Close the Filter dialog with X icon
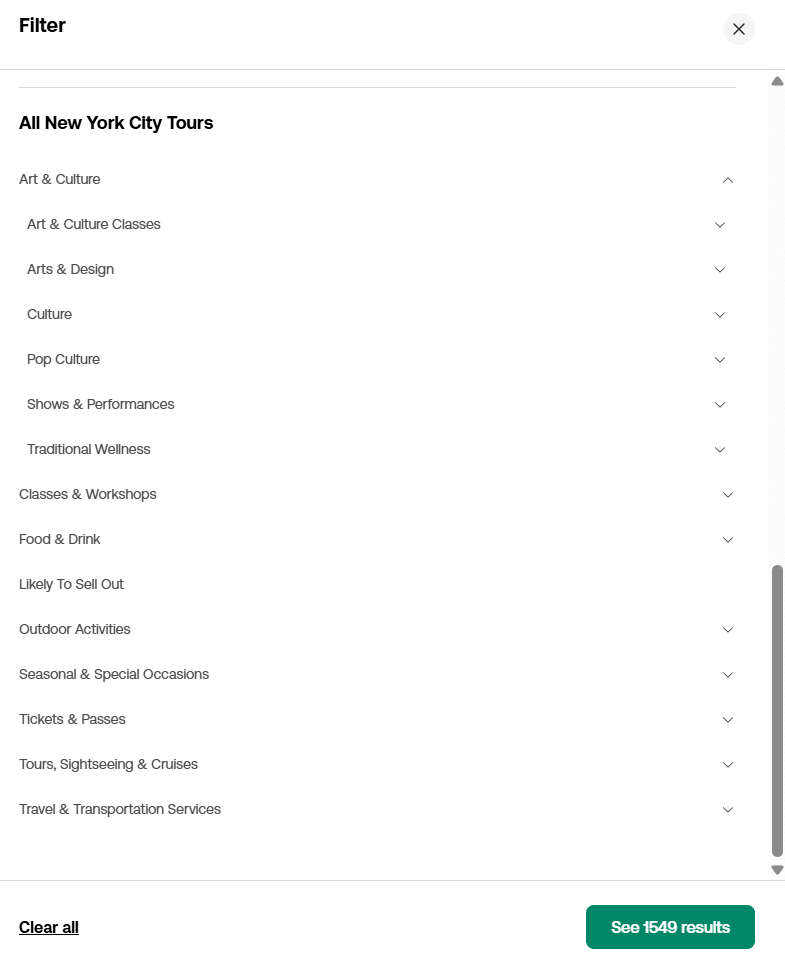Image resolution: width=785 pixels, height=958 pixels. tap(739, 29)
